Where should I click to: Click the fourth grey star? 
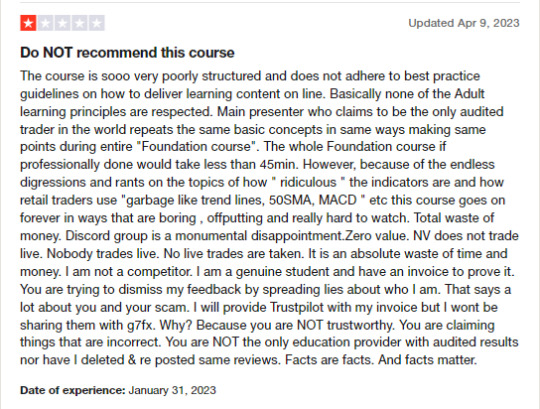[x=79, y=23]
